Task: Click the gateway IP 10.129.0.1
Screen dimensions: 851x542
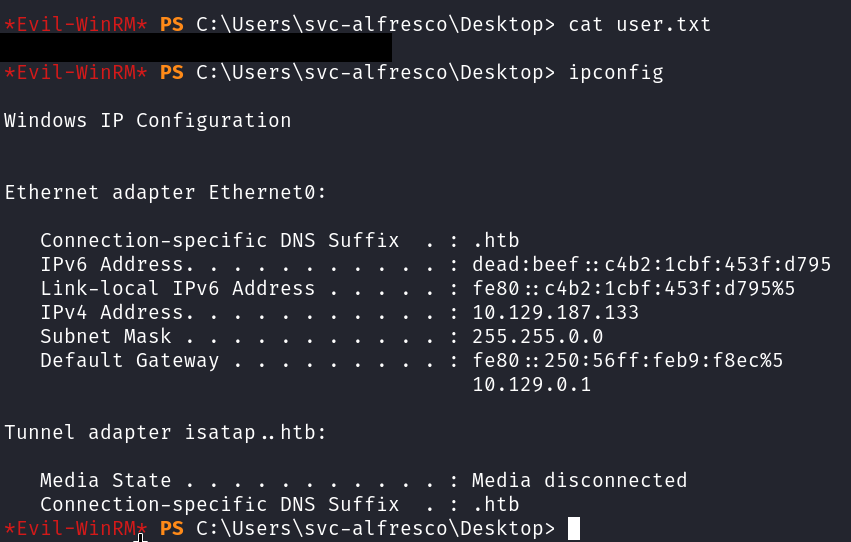Action: (531, 384)
